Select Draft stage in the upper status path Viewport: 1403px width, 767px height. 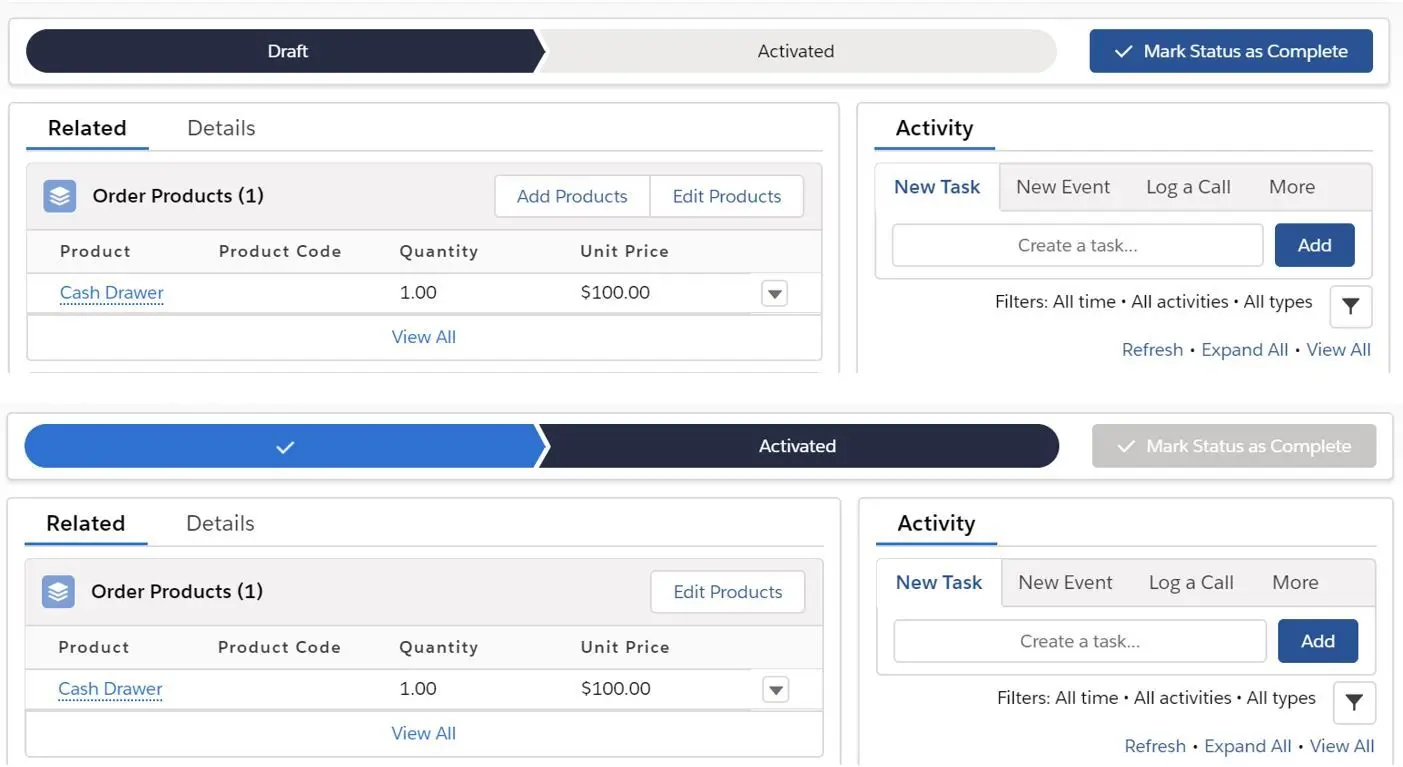click(x=284, y=51)
